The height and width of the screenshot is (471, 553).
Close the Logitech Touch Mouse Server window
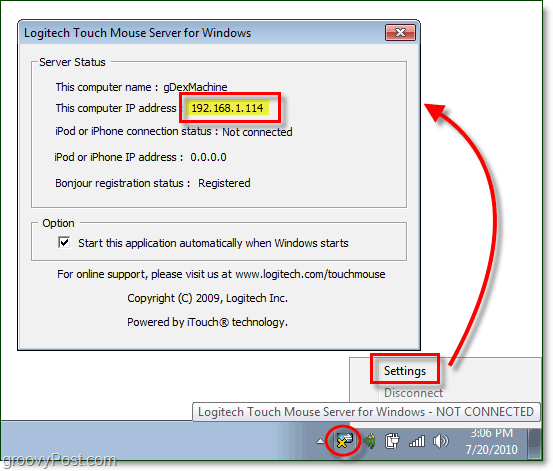(400, 32)
